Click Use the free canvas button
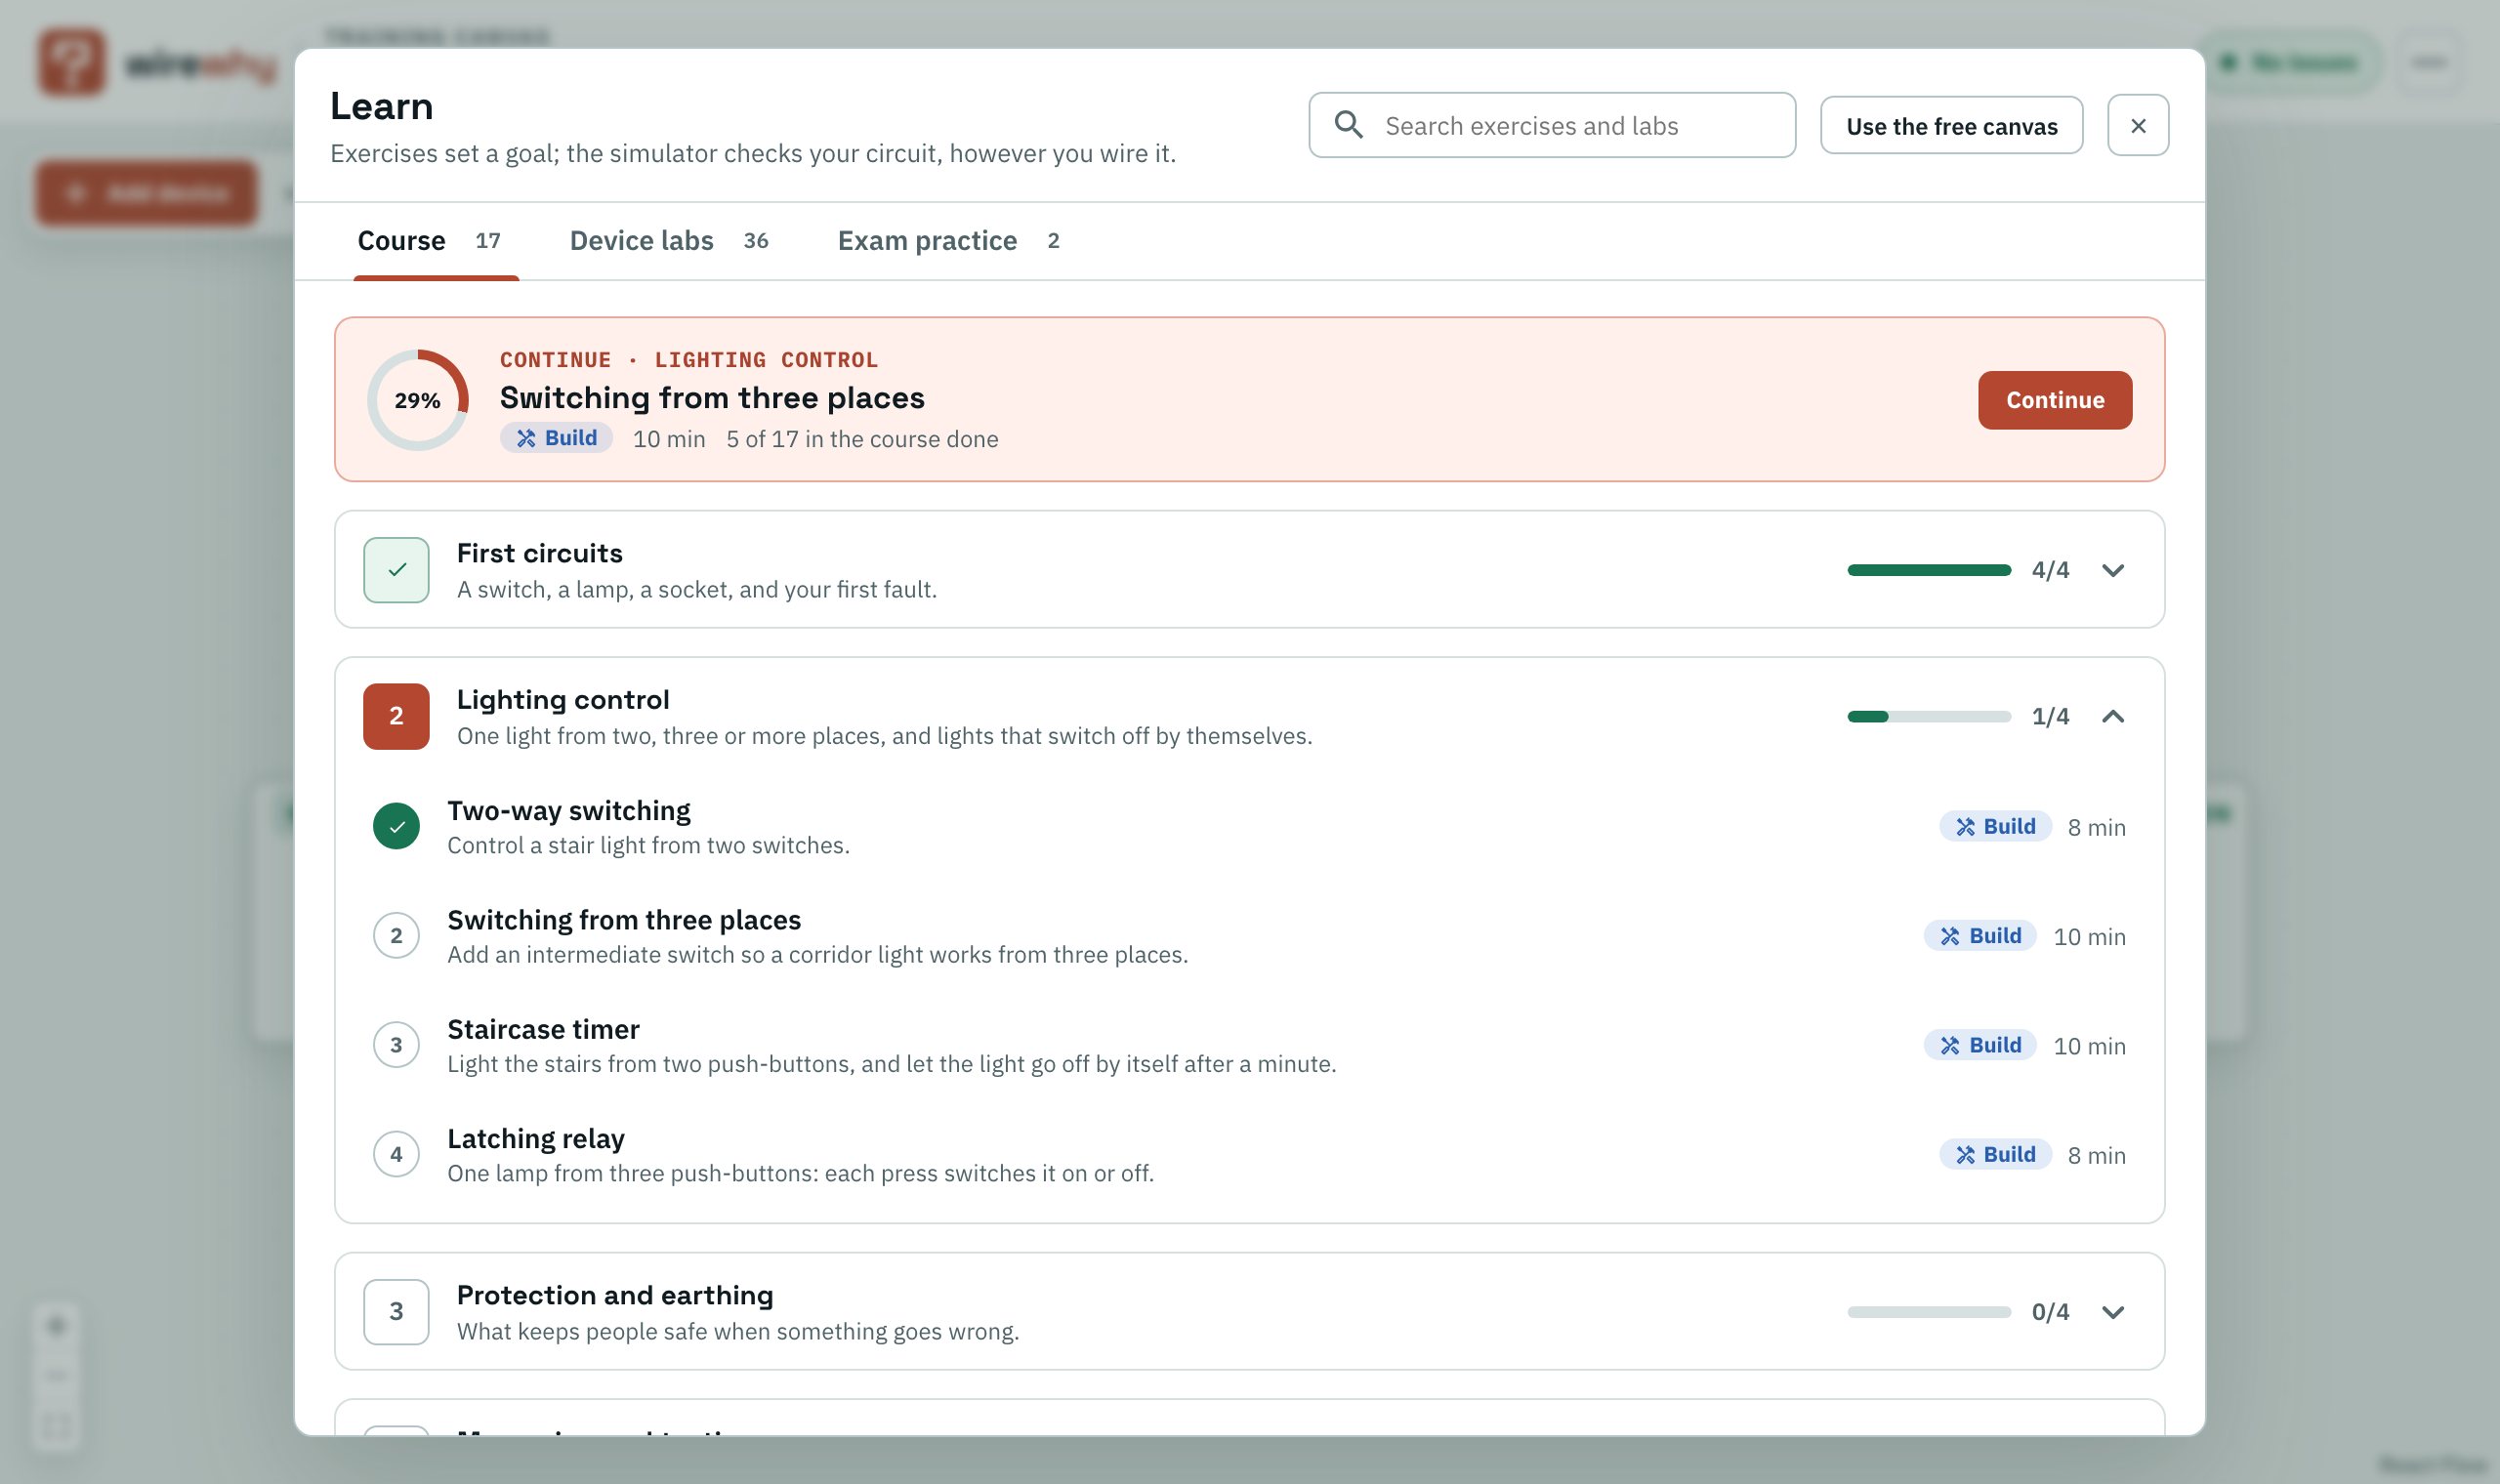 (1951, 126)
